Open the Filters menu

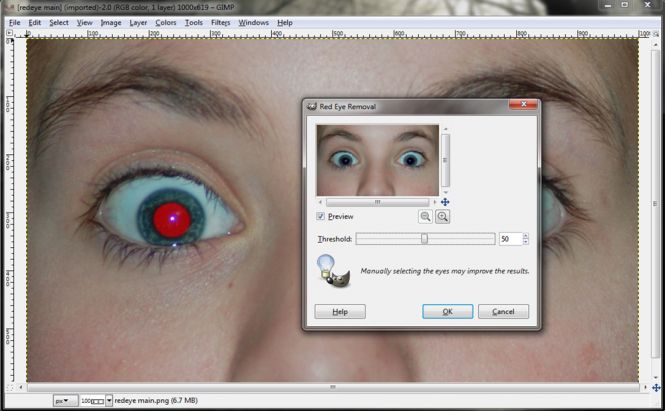[x=220, y=22]
